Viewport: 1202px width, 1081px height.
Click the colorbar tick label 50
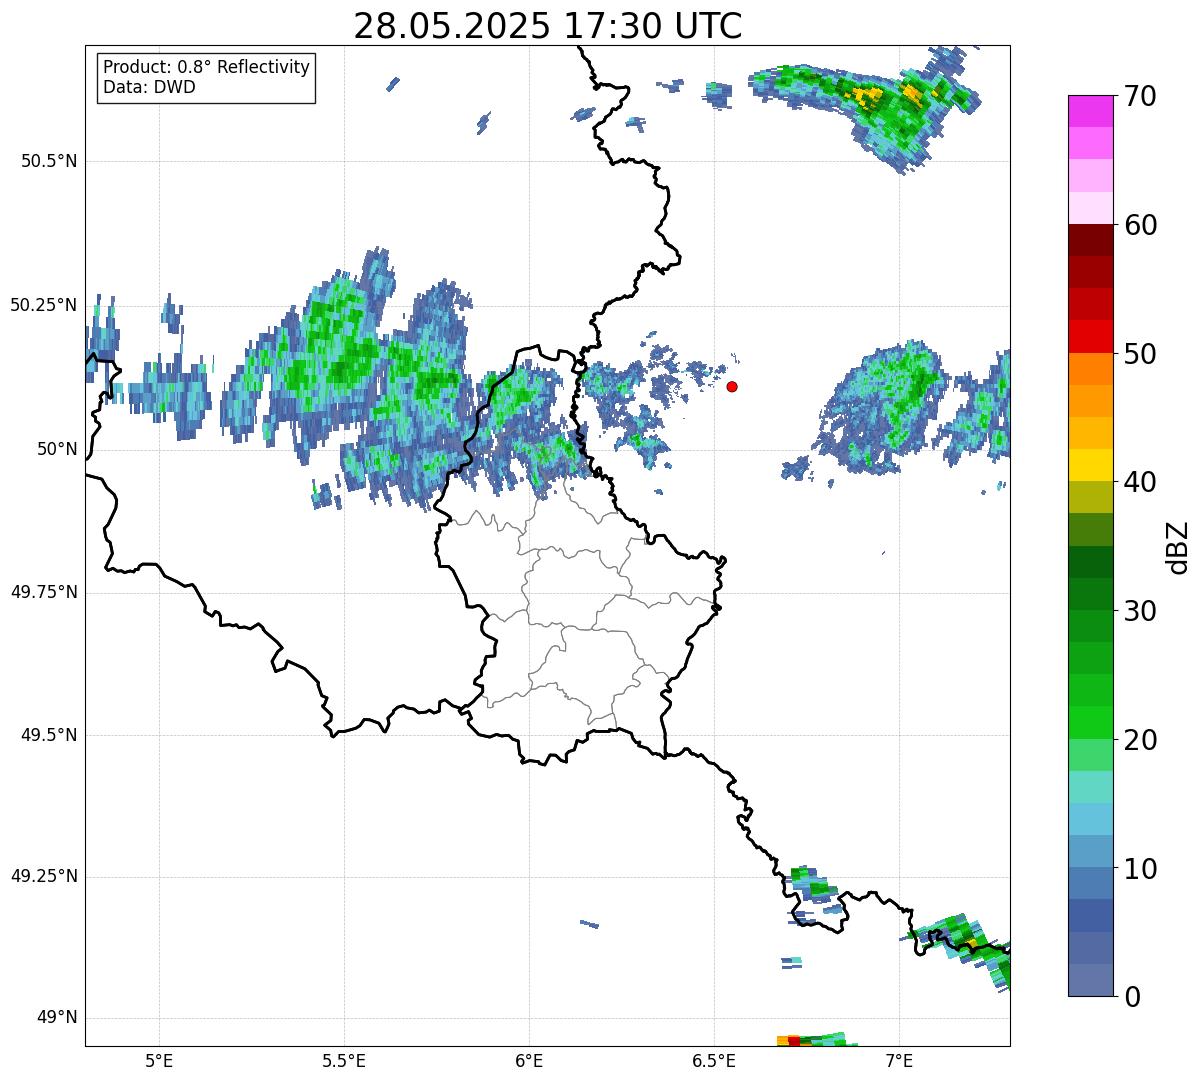[x=1141, y=354]
